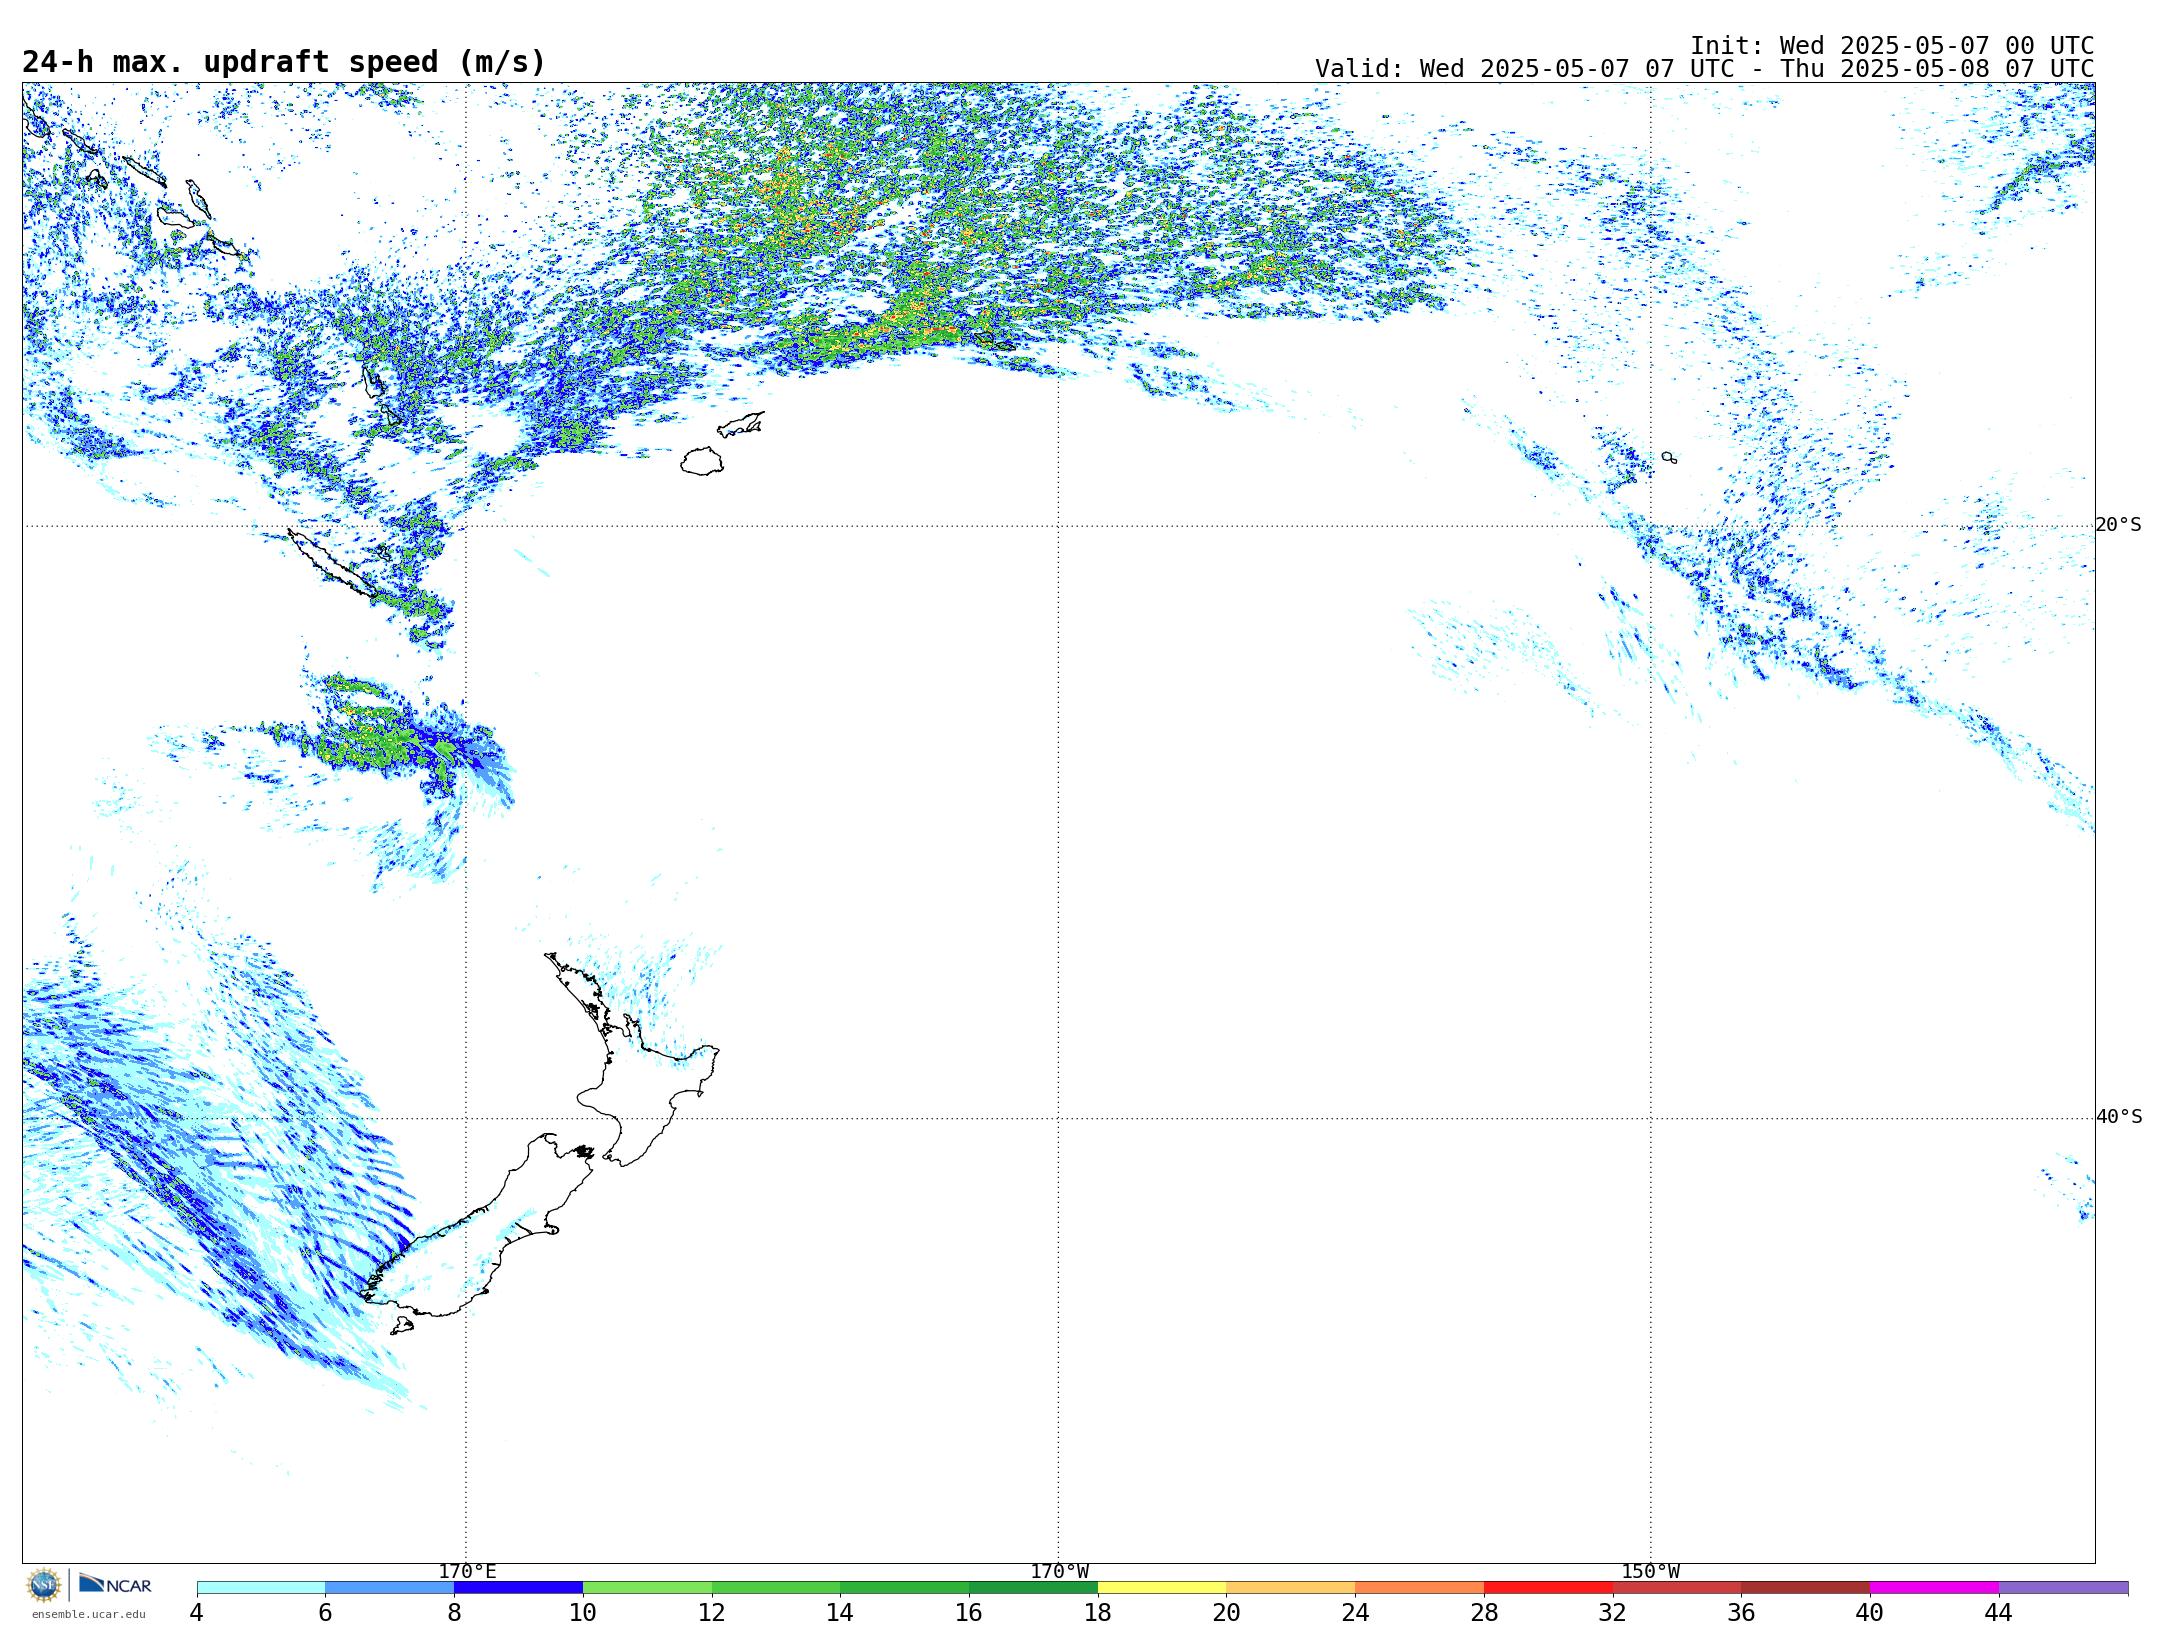Click the '150°W' longitude label
2160x1626 pixels.
1650,1572
